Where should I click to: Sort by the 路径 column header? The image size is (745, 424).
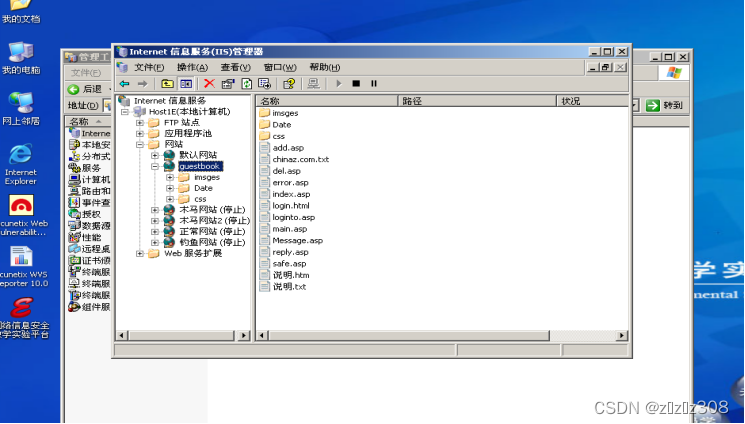[x=477, y=101]
